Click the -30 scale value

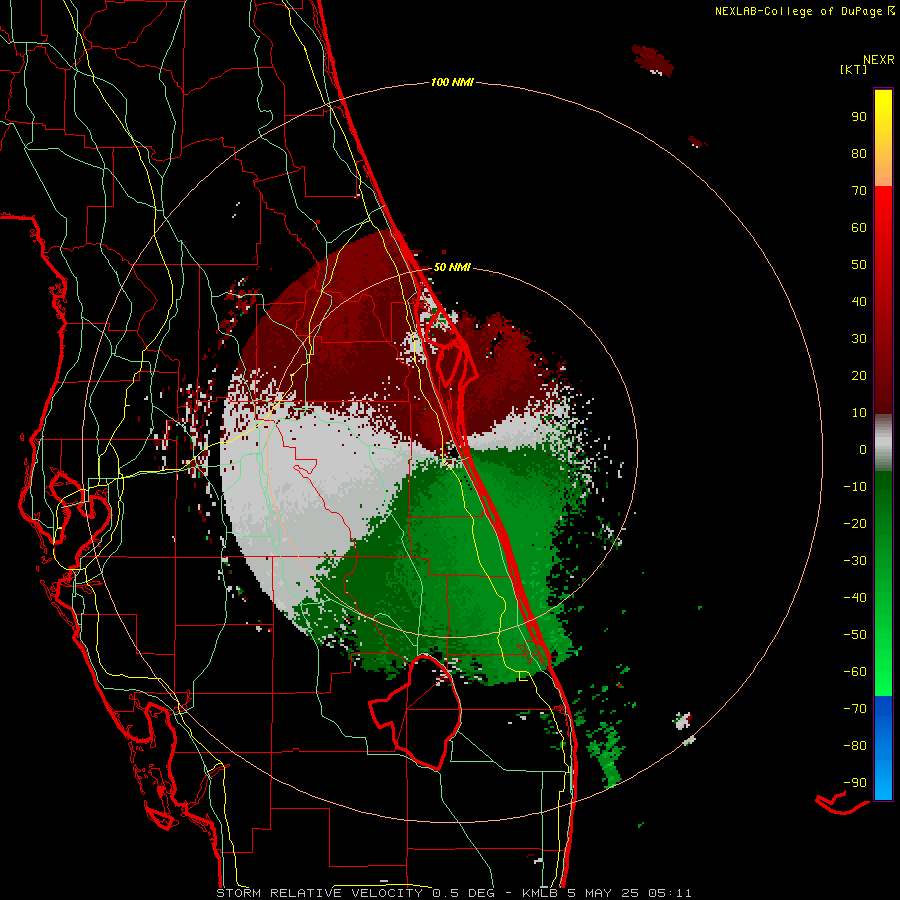pos(855,561)
